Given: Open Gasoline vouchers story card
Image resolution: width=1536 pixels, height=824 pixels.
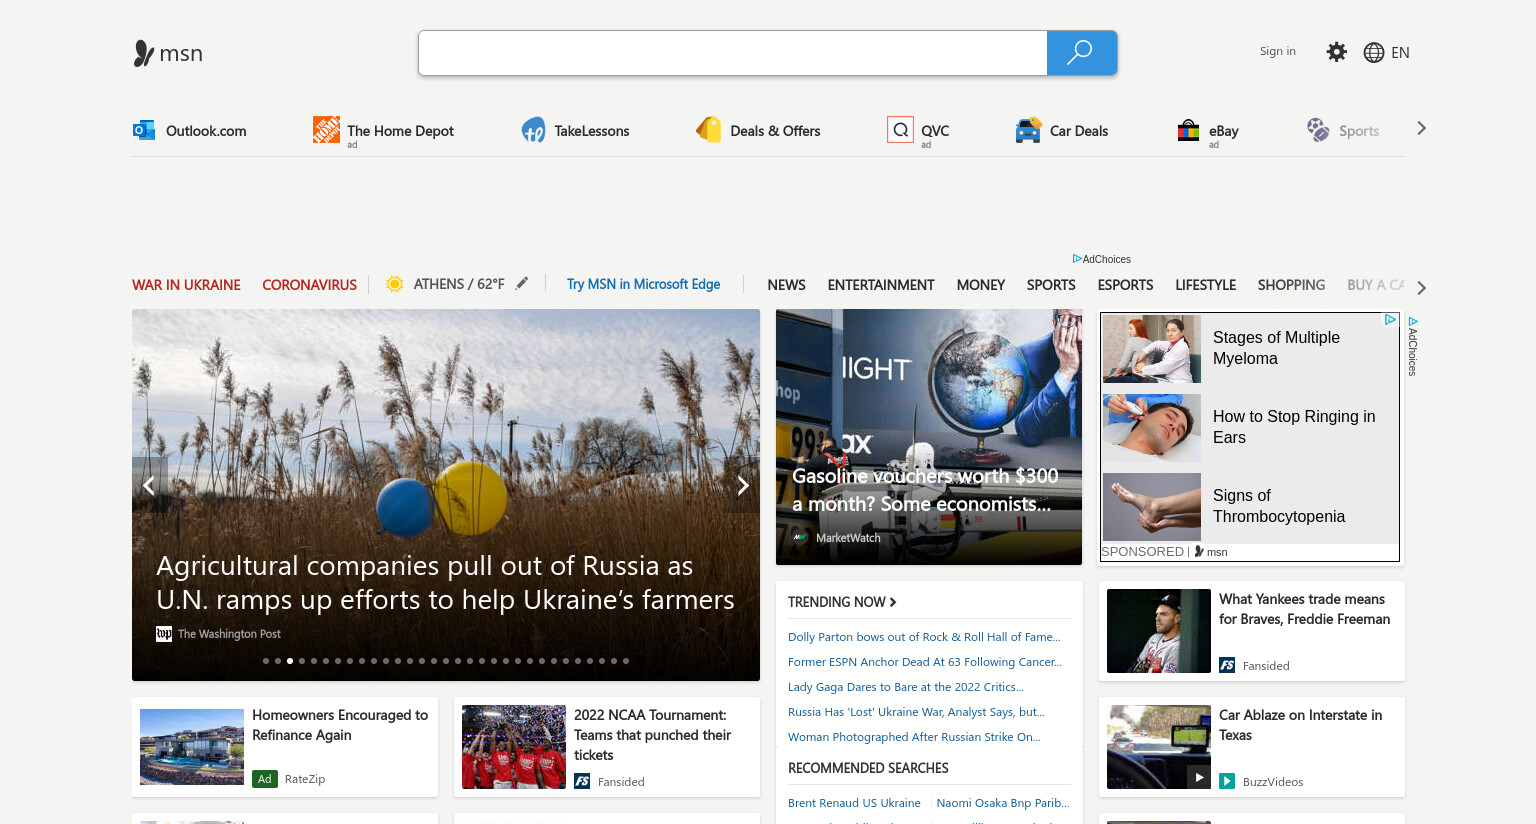Looking at the screenshot, I should pos(929,437).
